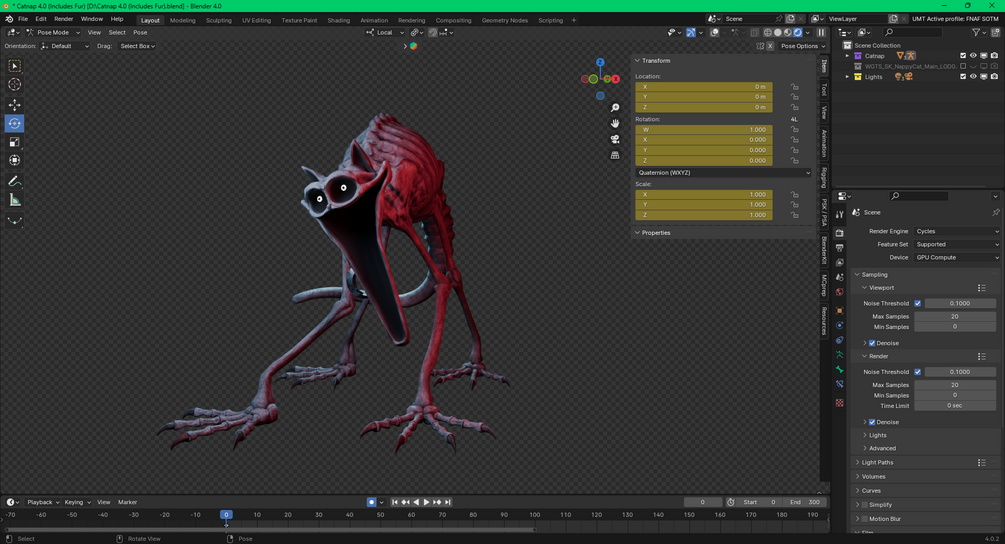The image size is (1005, 544).
Task: Open the Pose Options popover
Action: [801, 46]
